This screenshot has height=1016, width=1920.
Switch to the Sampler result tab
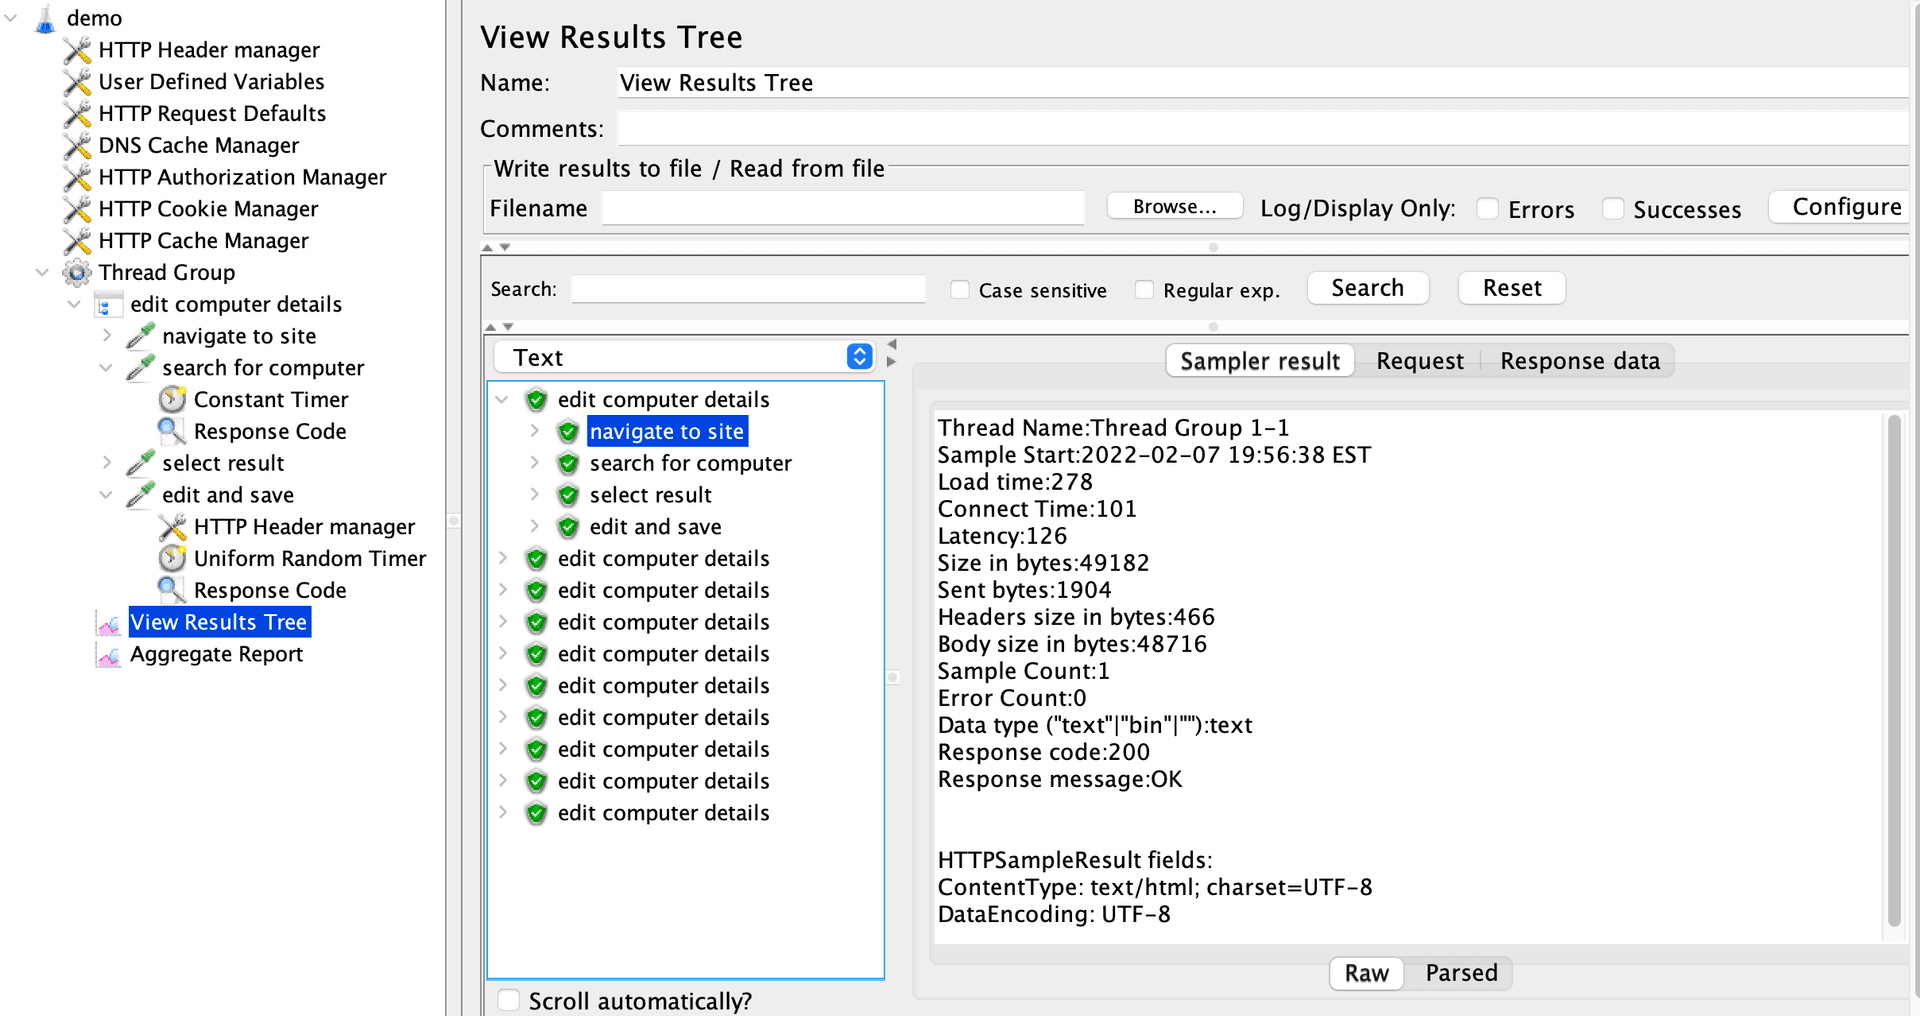(x=1260, y=361)
